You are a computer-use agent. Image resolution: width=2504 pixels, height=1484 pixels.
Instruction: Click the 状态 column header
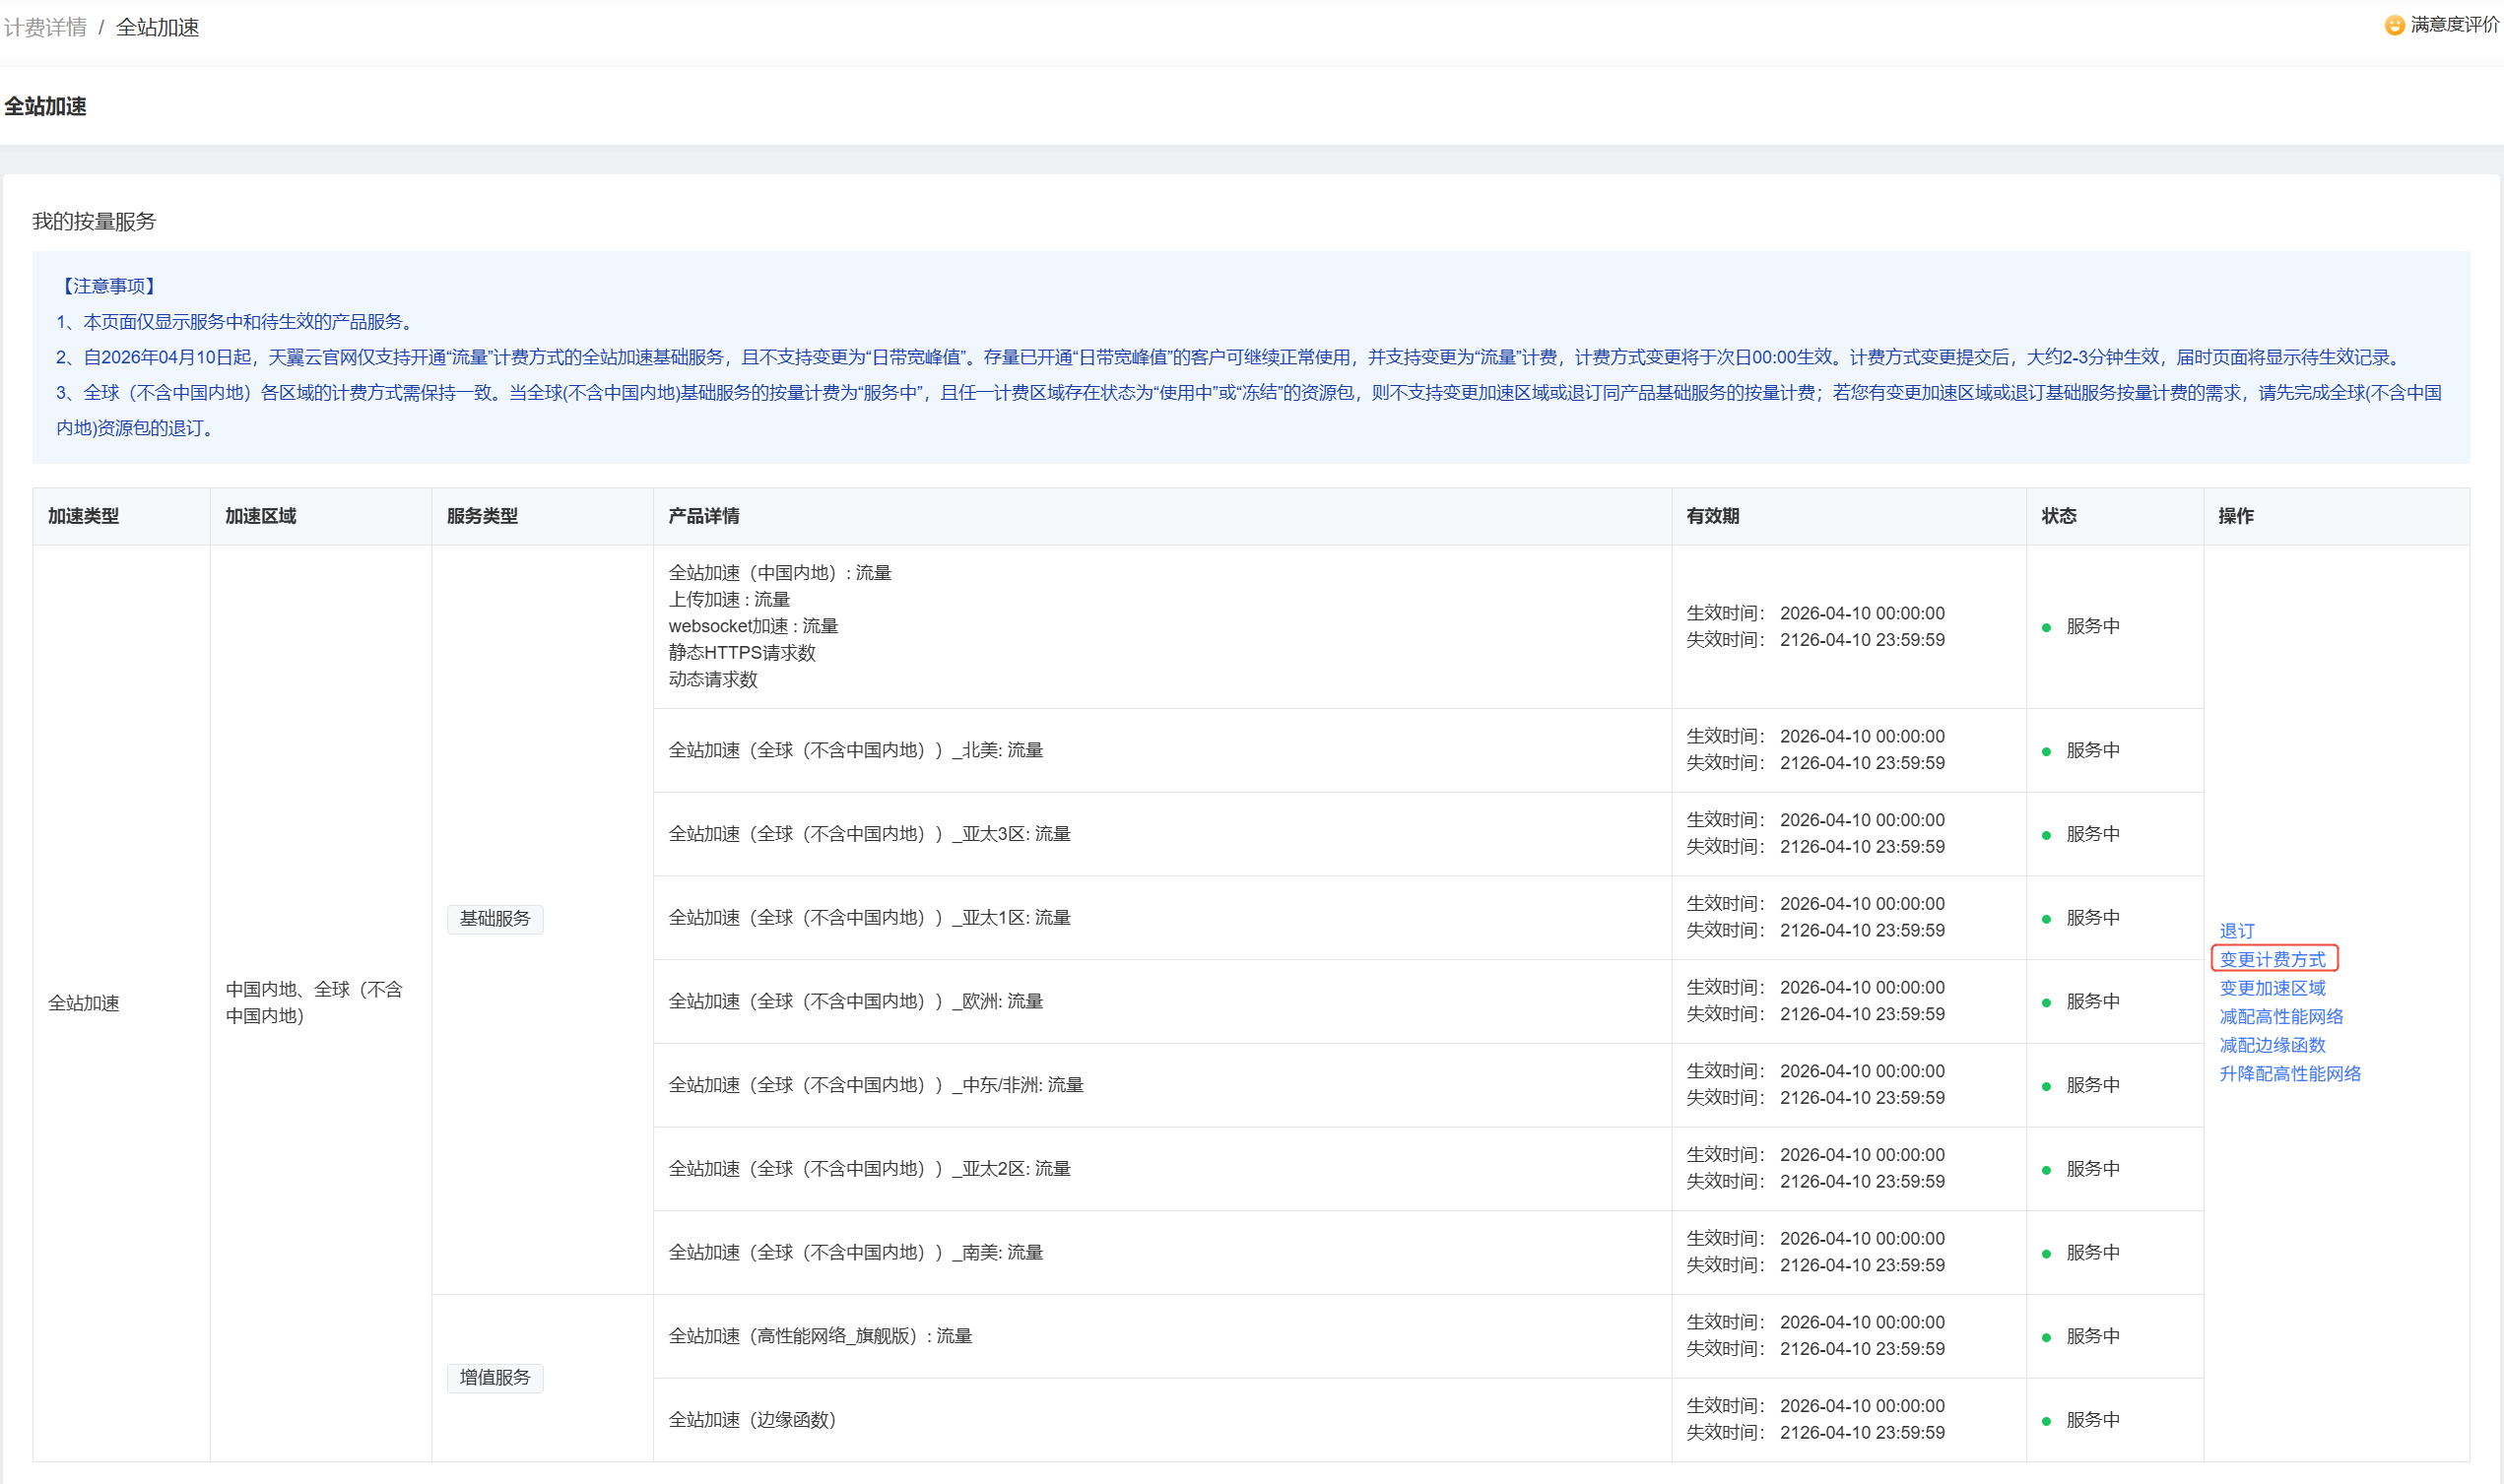(x=2059, y=516)
